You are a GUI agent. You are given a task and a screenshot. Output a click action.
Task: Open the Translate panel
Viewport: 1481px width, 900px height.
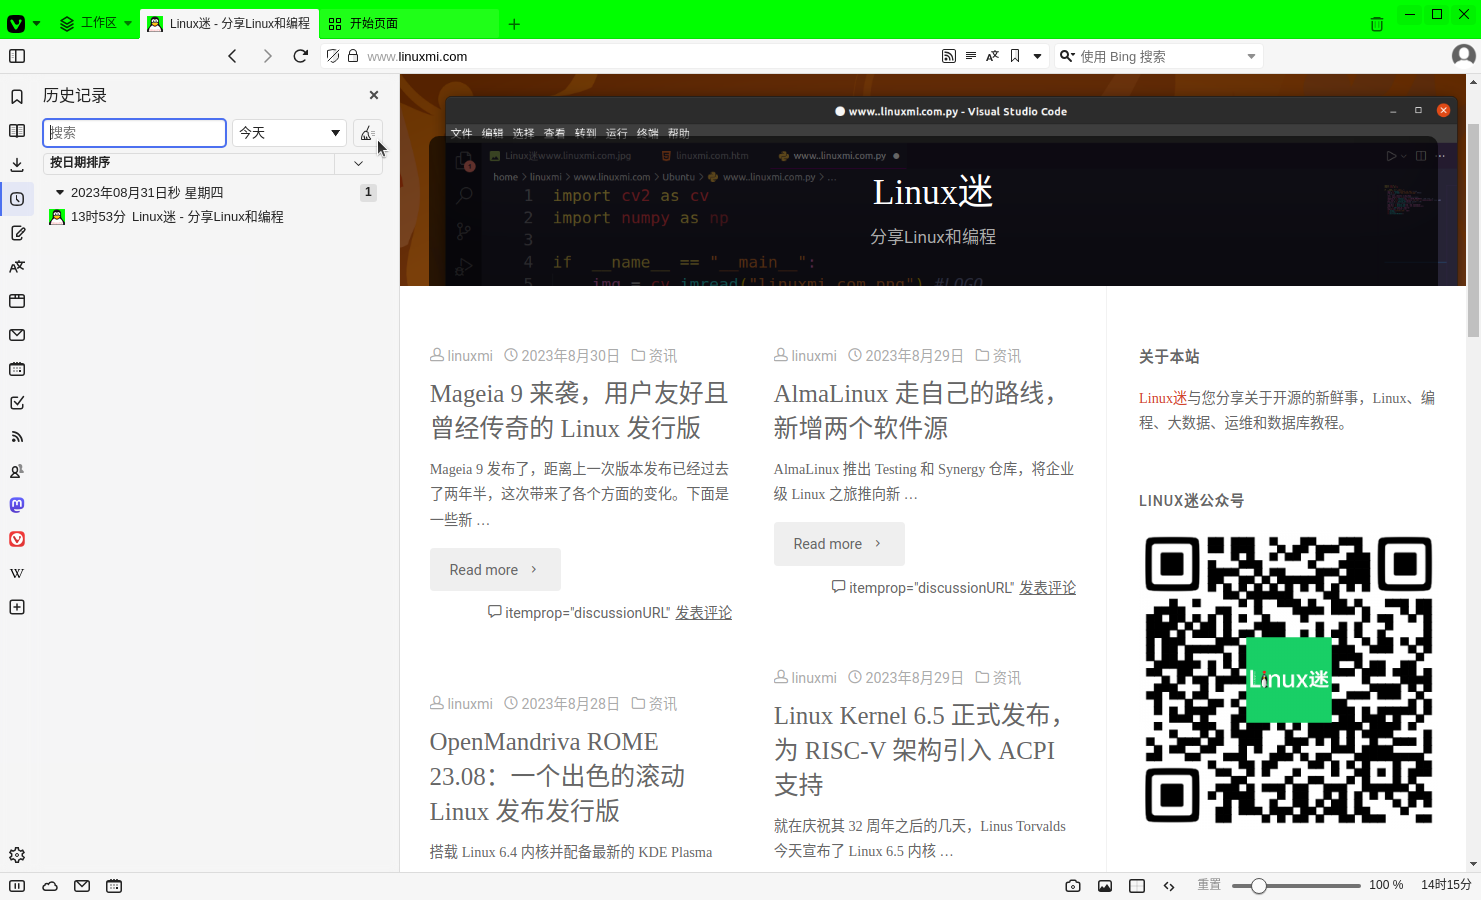[x=17, y=267]
